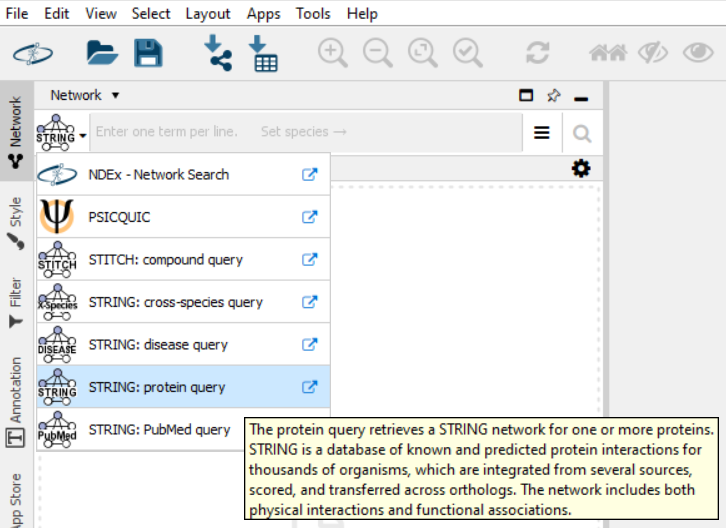
Task: Open the Tools menu
Action: (313, 13)
